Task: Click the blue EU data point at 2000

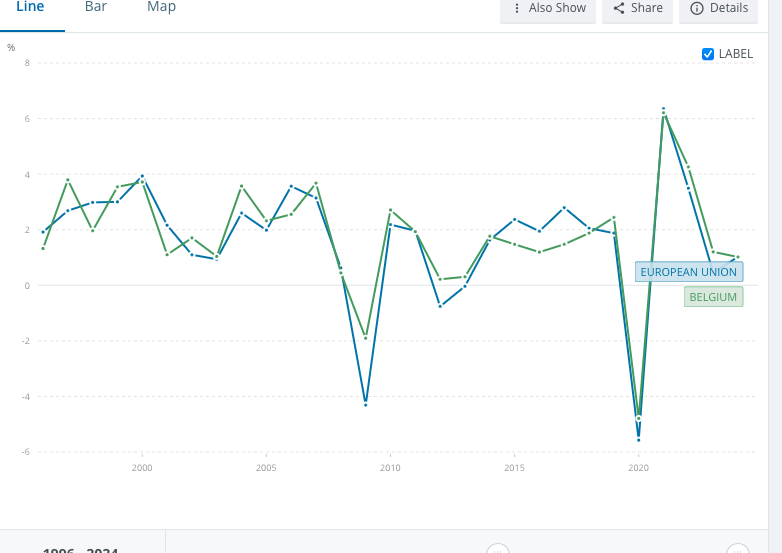Action: click(x=142, y=176)
